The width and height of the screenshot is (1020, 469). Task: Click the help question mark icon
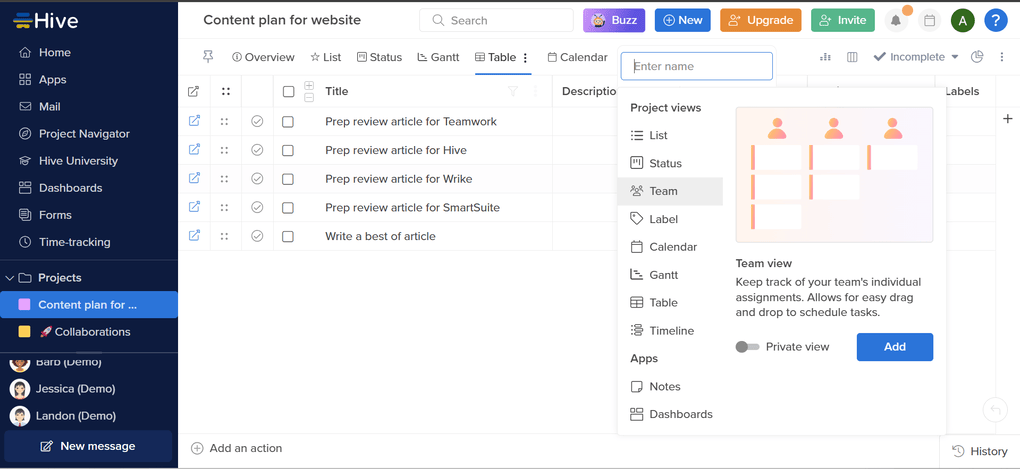(x=995, y=20)
